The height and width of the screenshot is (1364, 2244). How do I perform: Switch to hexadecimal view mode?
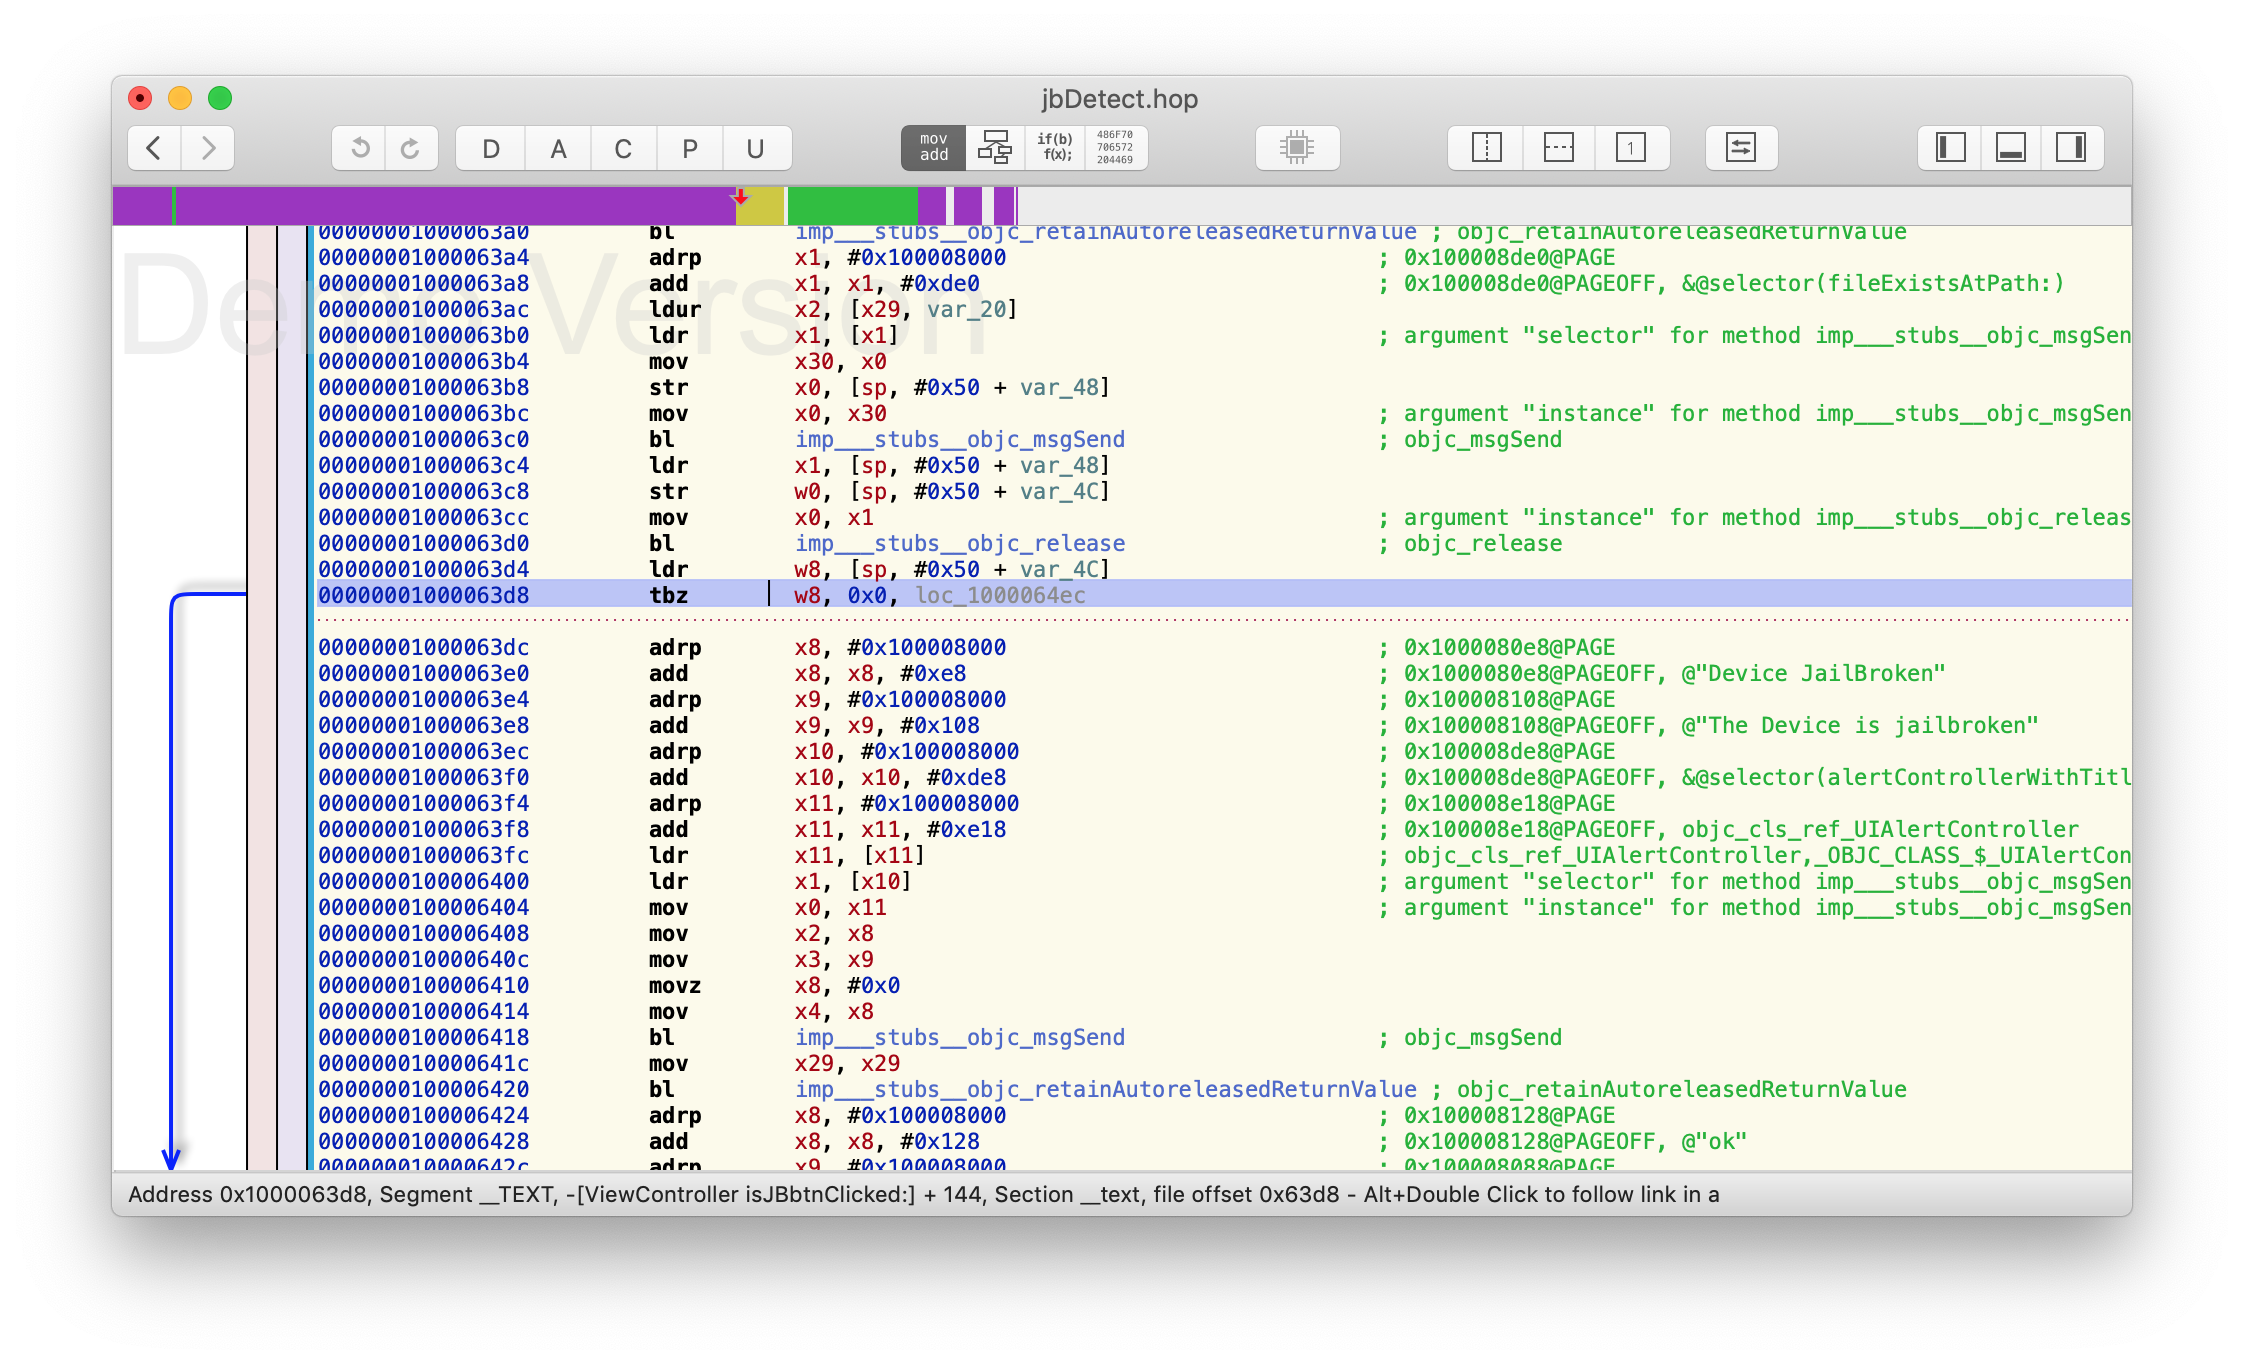1115,148
